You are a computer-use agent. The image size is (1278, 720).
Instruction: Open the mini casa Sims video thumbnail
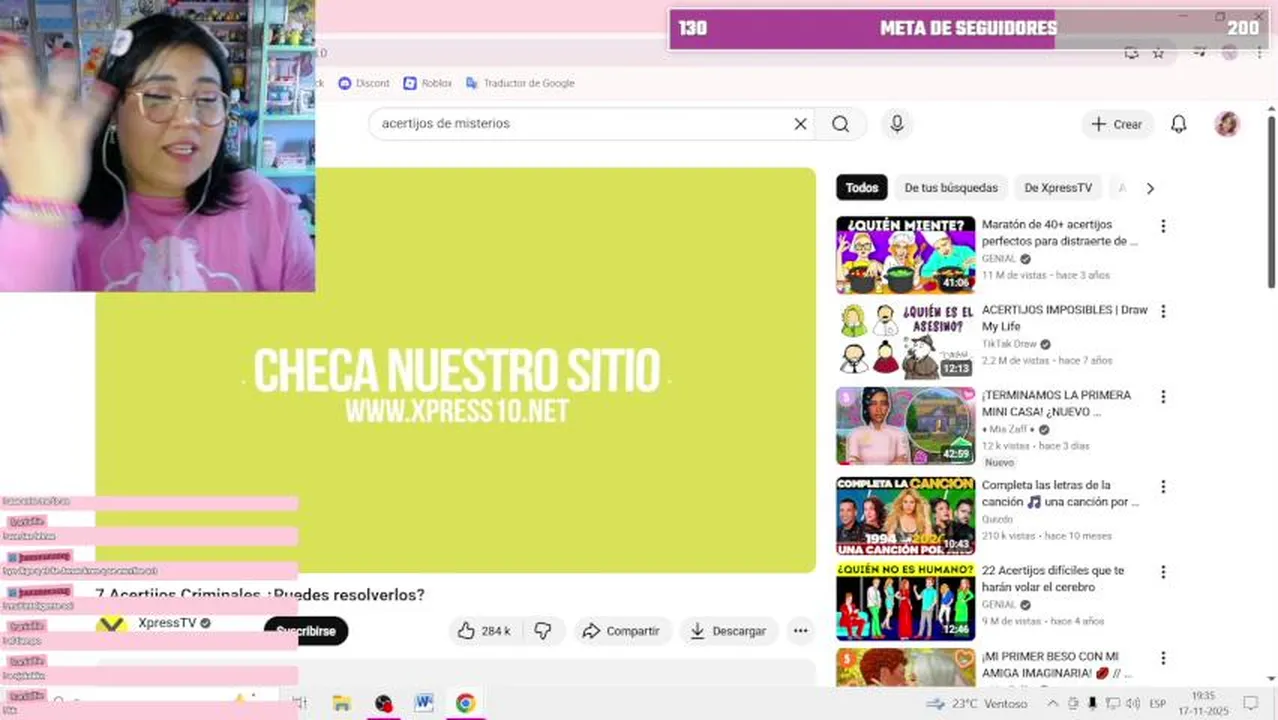[x=906, y=426]
